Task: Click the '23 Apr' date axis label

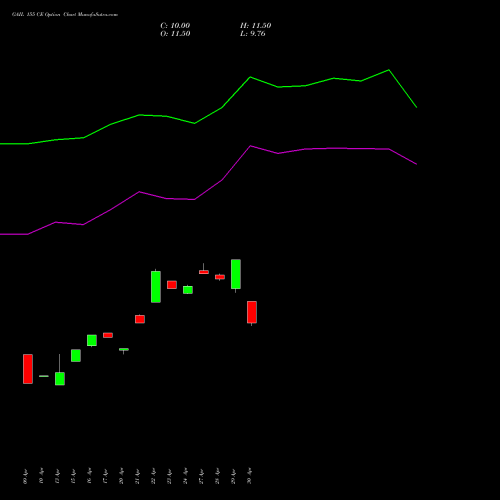Action: point(170,477)
